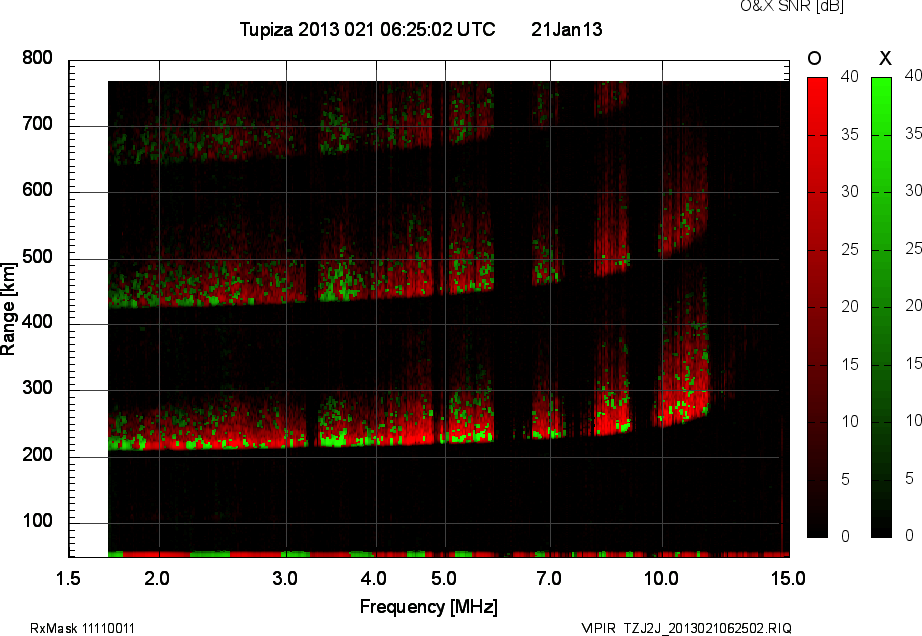Click the 10 dB label beside the O color bar
This screenshot has width=922, height=636.
click(850, 421)
